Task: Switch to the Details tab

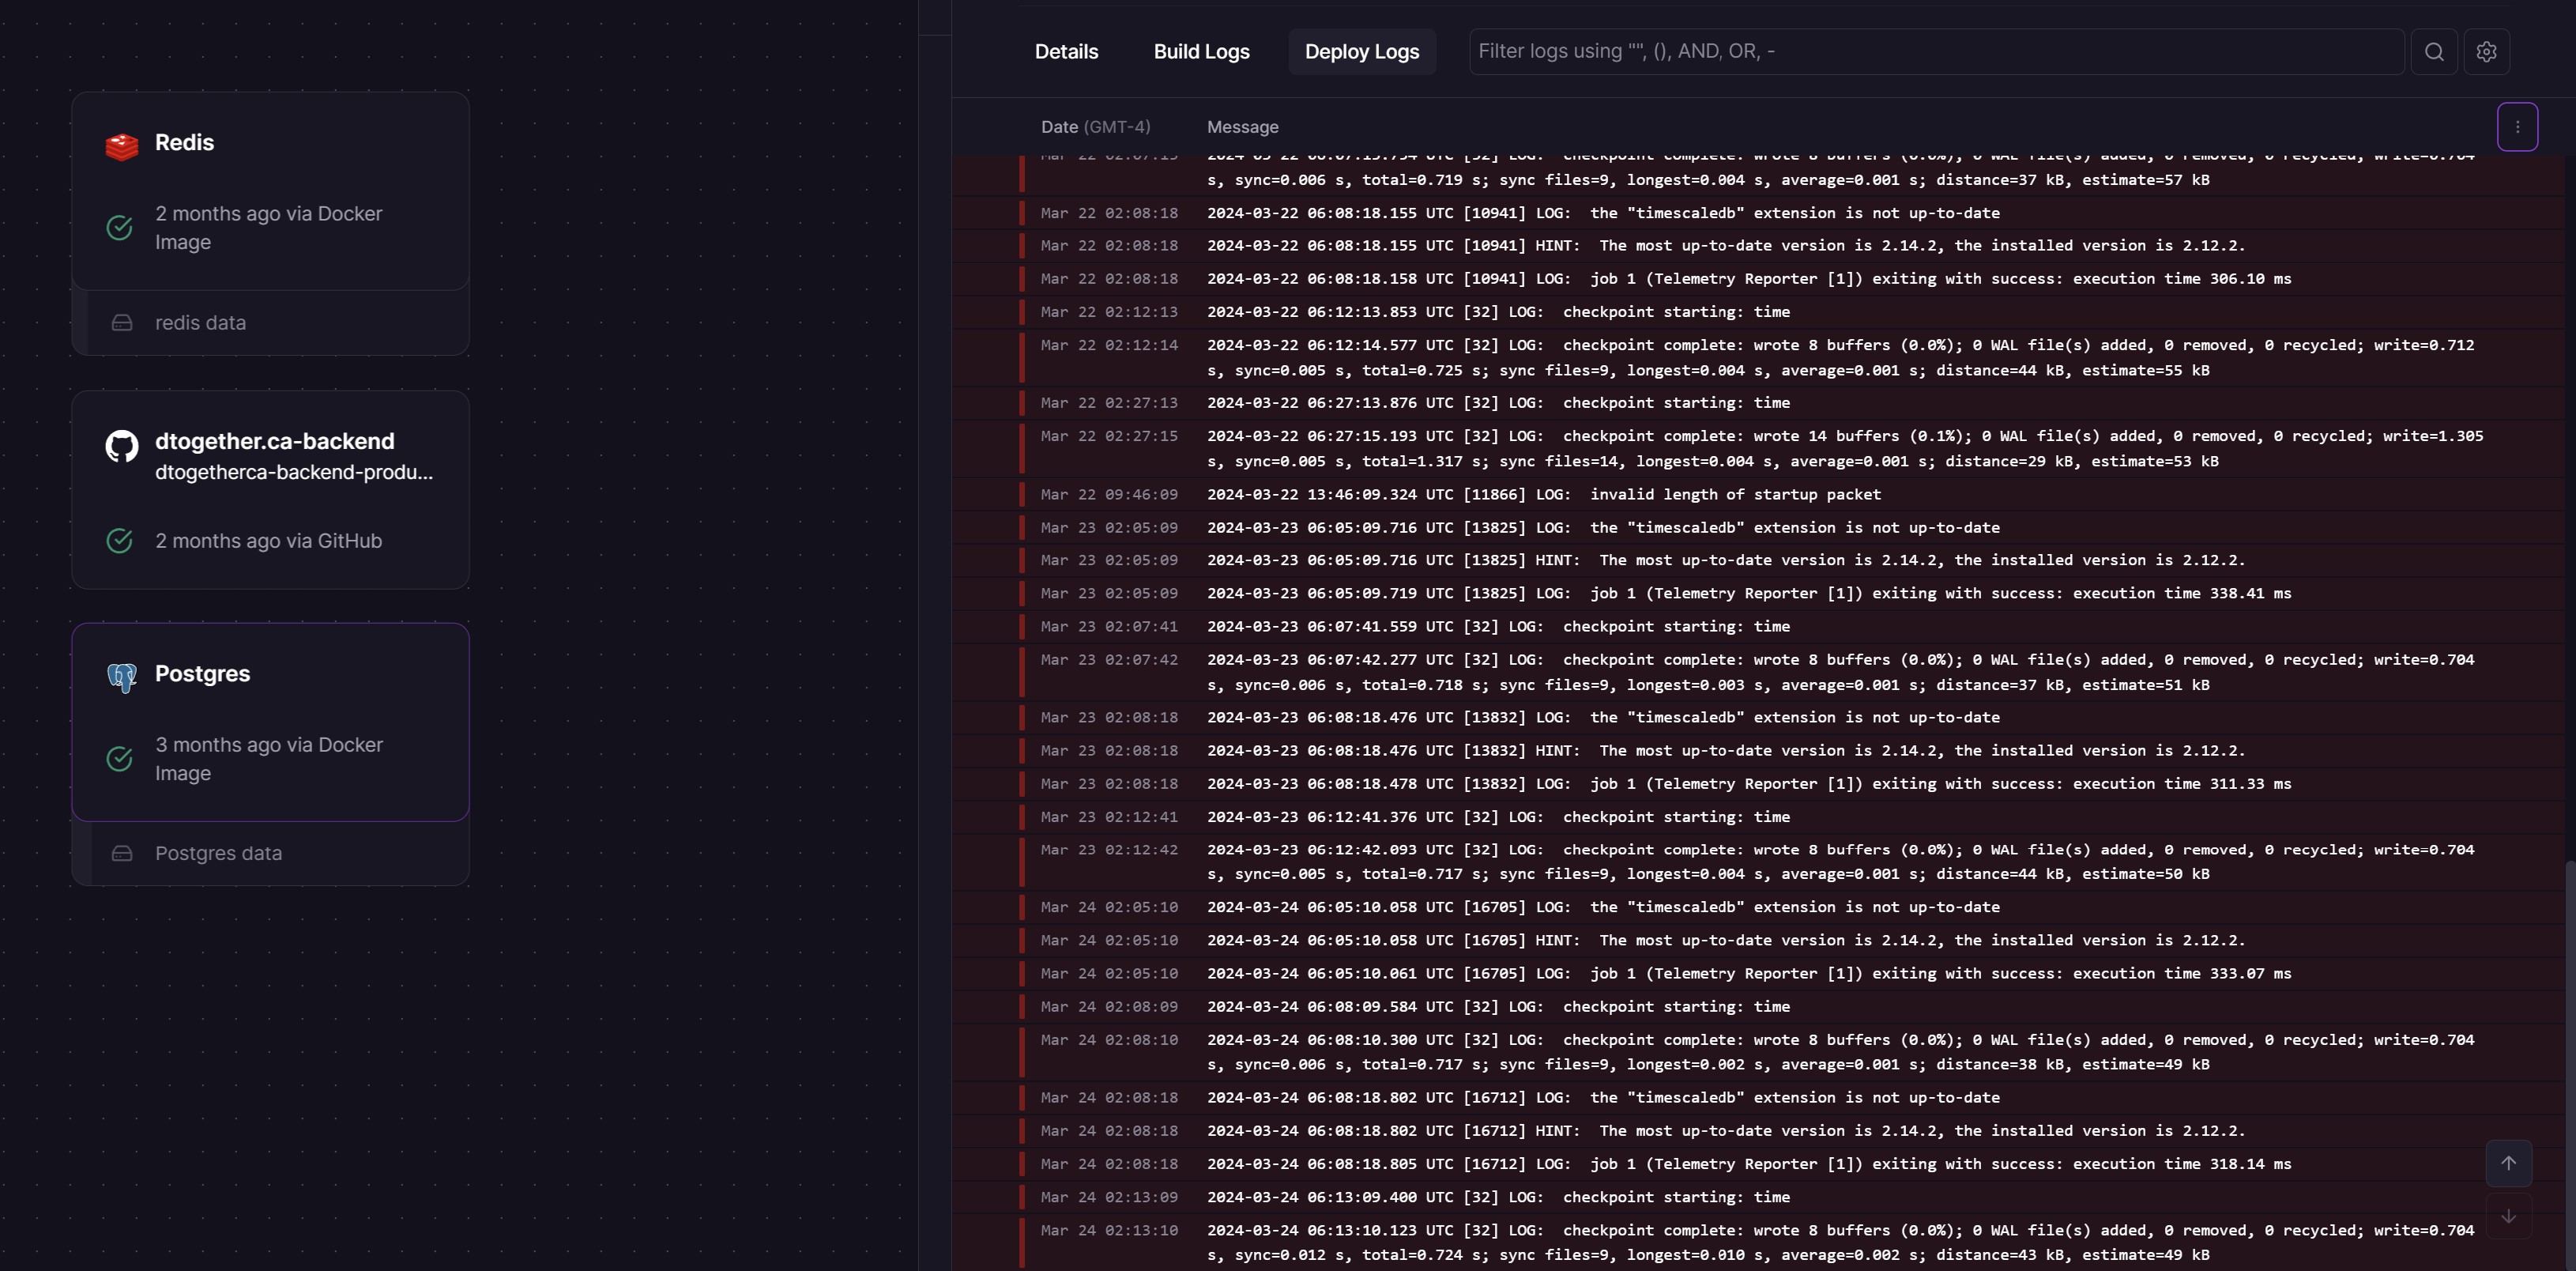Action: [x=1066, y=52]
